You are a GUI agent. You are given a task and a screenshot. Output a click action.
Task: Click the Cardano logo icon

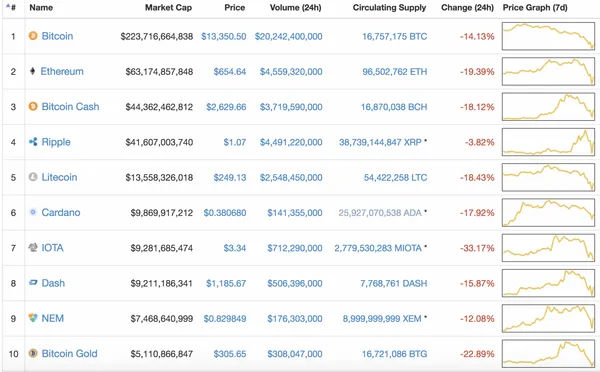pos(33,212)
